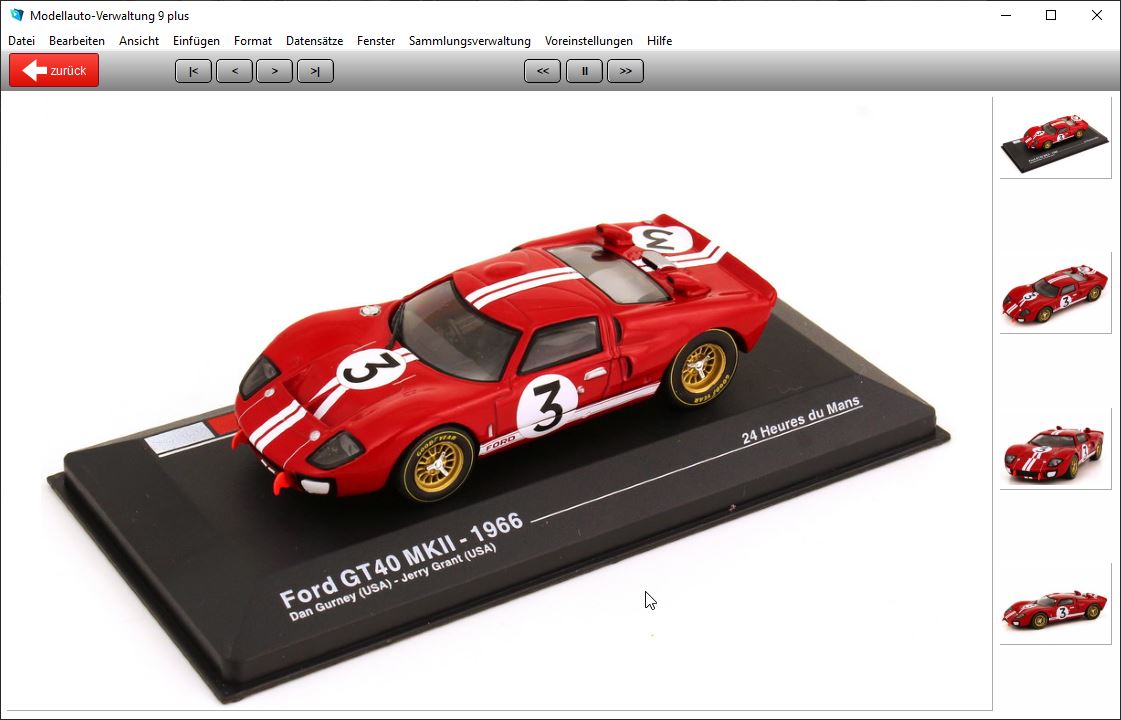Open the Format menu
The height and width of the screenshot is (720, 1121).
(x=253, y=41)
